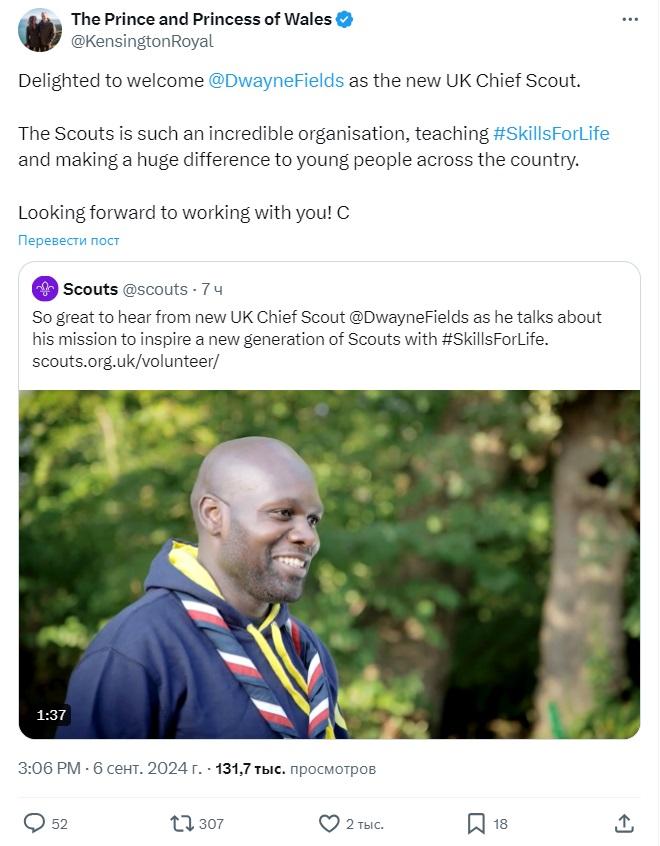
Task: Click the blue verified badge icon
Action: coord(345,20)
